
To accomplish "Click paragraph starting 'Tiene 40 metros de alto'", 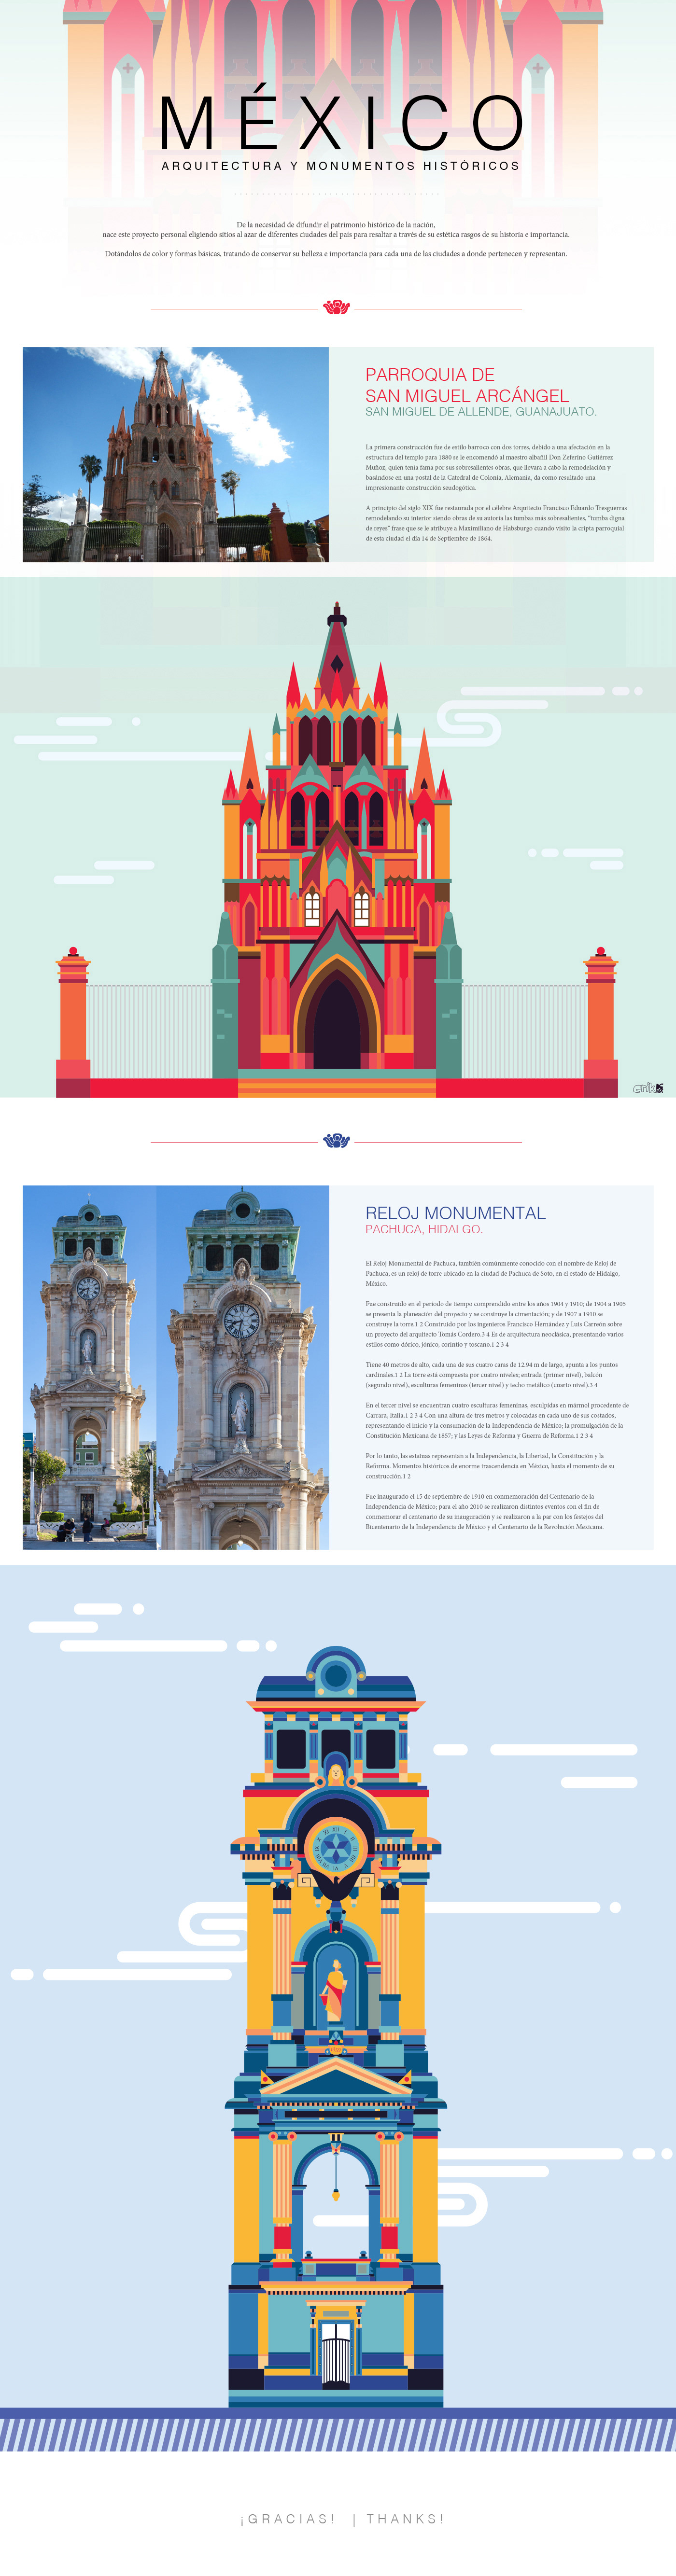I will 491,1374.
